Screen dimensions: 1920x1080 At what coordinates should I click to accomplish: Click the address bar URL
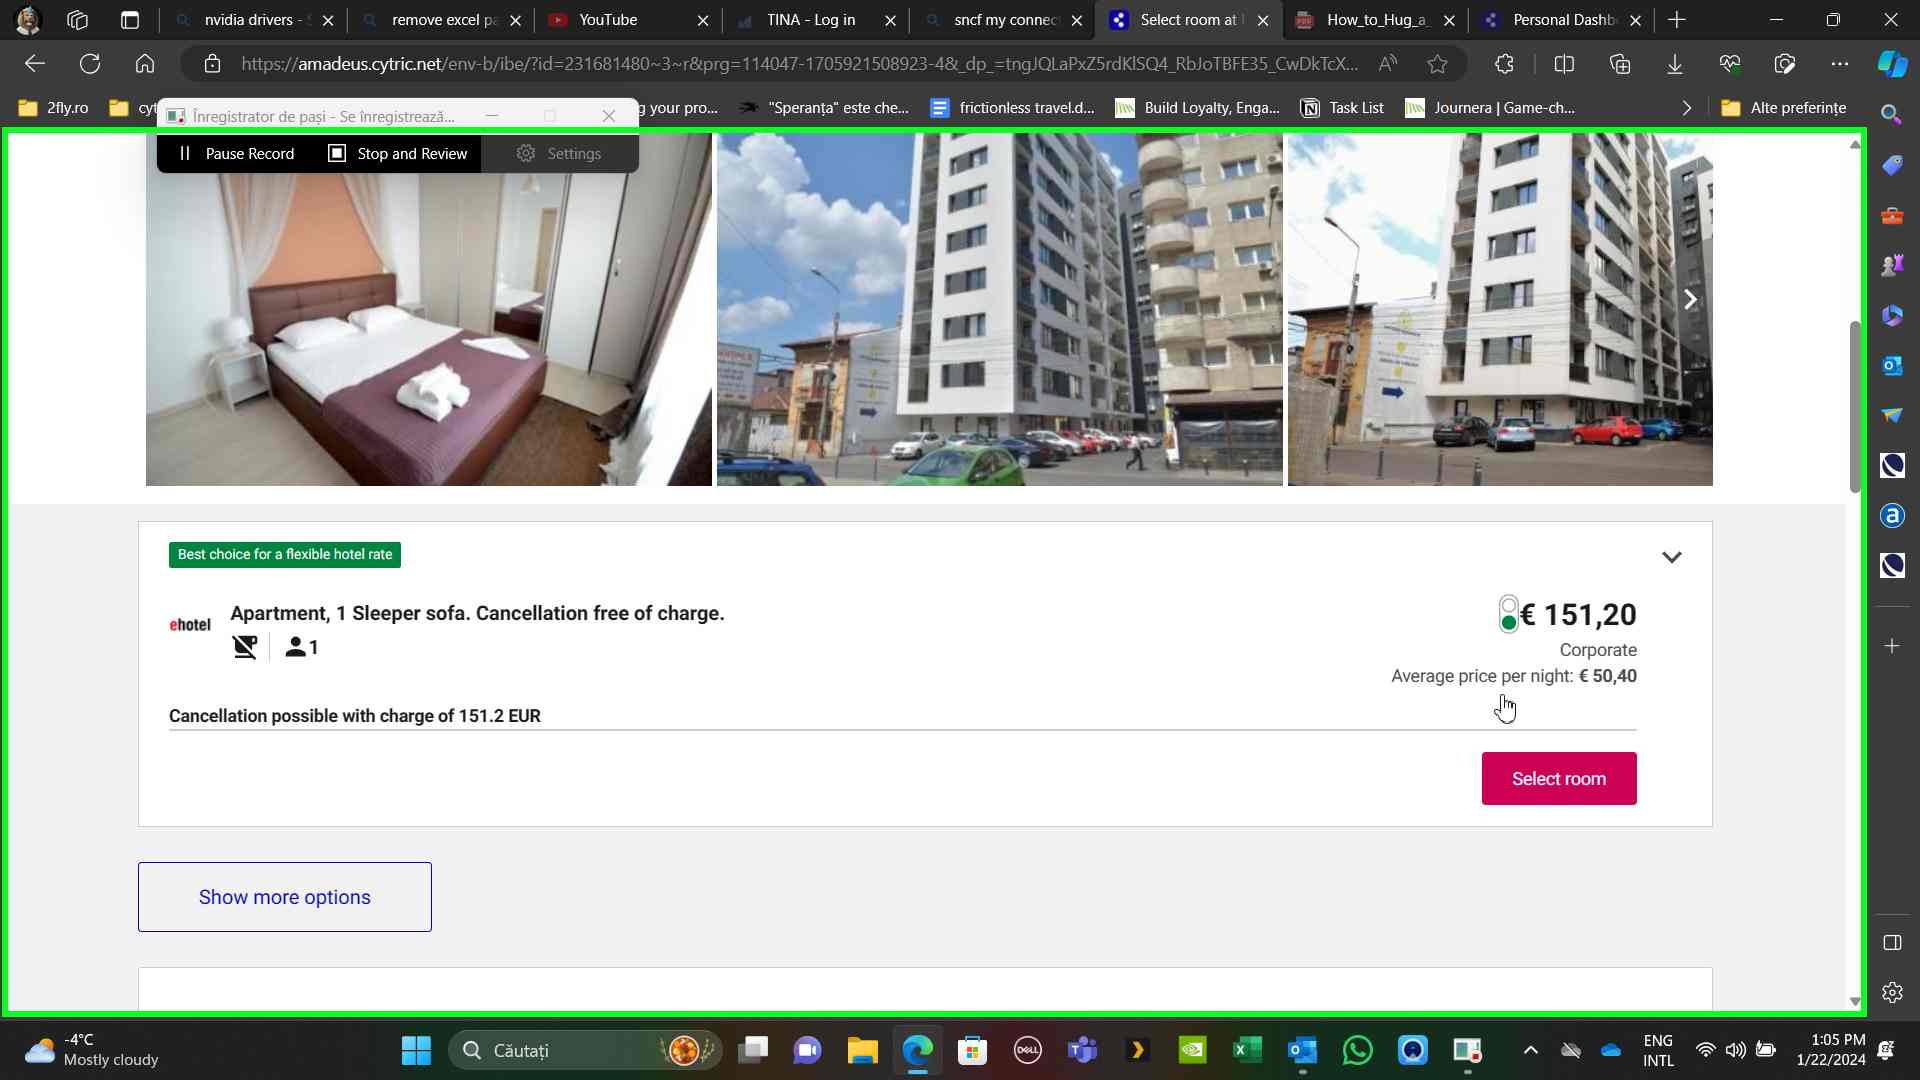tap(799, 64)
